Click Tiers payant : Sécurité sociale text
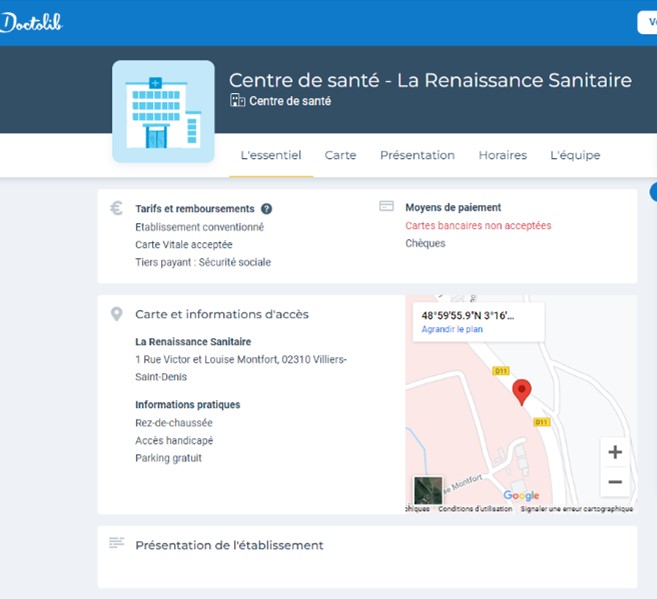This screenshot has height=599, width=657. pos(203,262)
